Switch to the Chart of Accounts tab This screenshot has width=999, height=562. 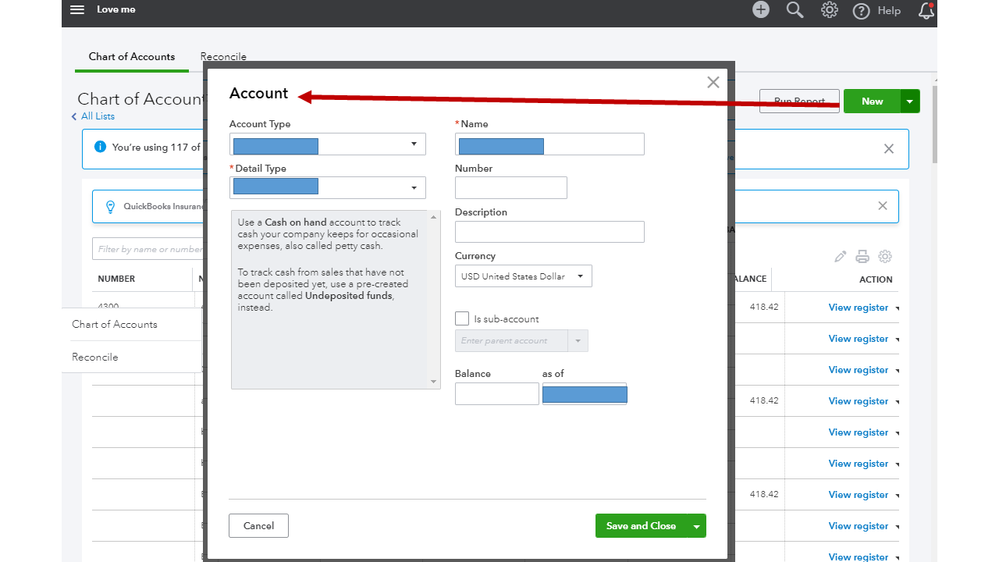(x=131, y=57)
